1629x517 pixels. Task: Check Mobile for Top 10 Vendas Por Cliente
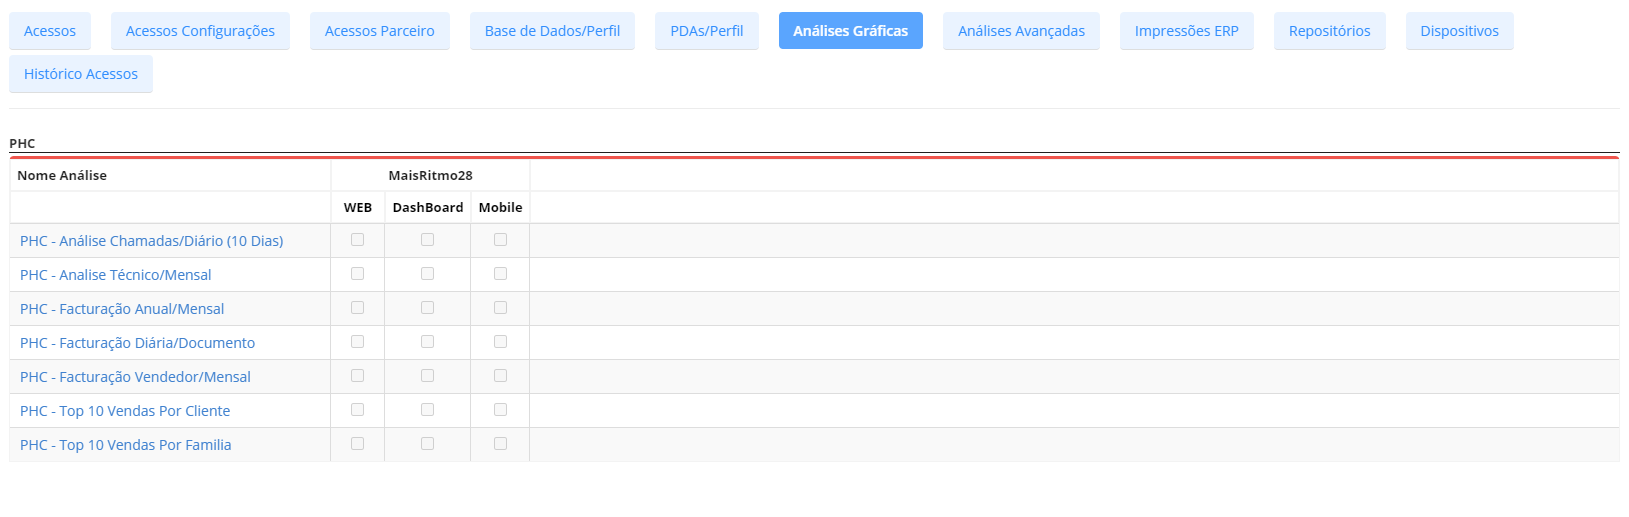click(500, 410)
